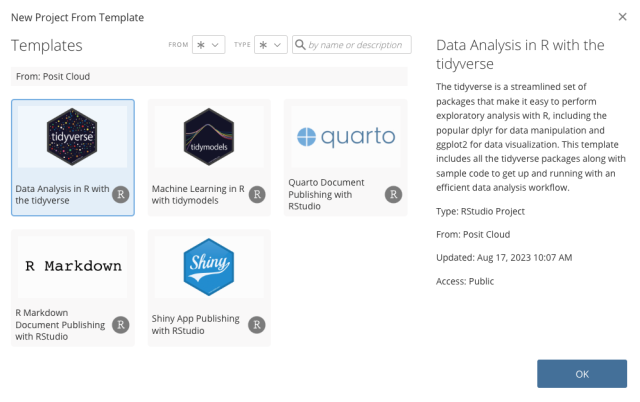This screenshot has width=640, height=402.
Task: Click the R badge on the R Markdown card
Action: pos(121,325)
